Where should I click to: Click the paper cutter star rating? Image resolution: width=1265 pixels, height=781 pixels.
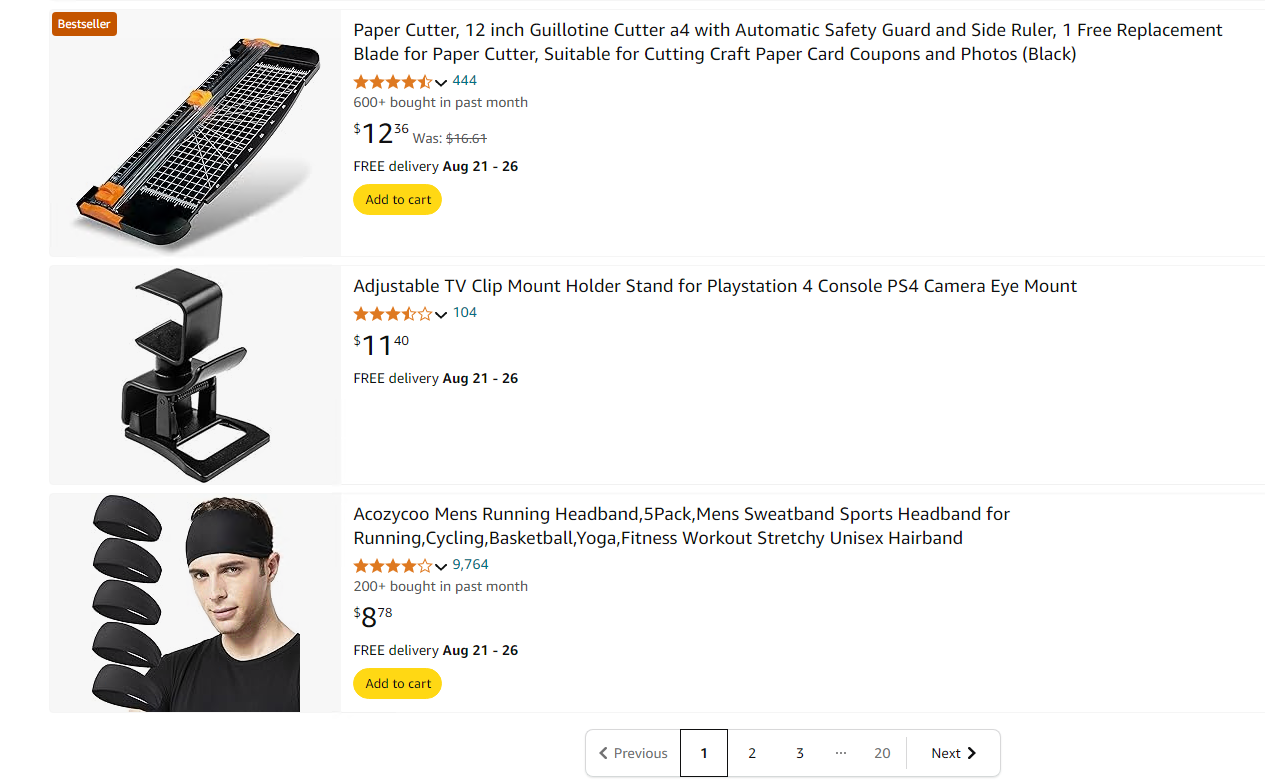(x=393, y=81)
